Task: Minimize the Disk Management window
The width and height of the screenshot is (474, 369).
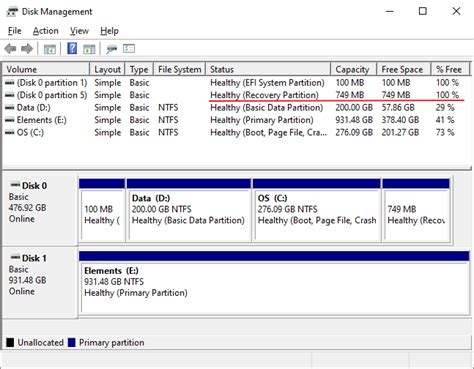Action: pyautogui.click(x=390, y=11)
